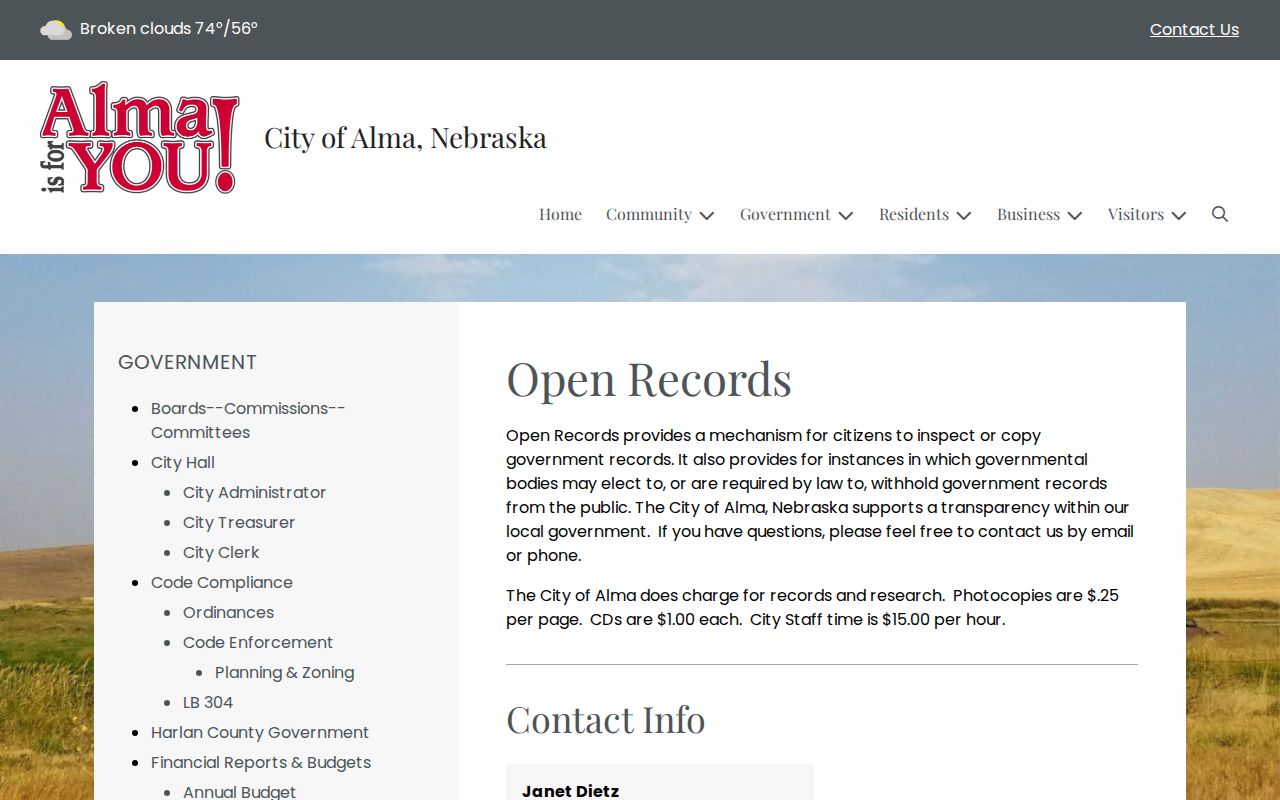1280x800 pixels.
Task: Go to City Administrator page
Action: click(x=254, y=492)
